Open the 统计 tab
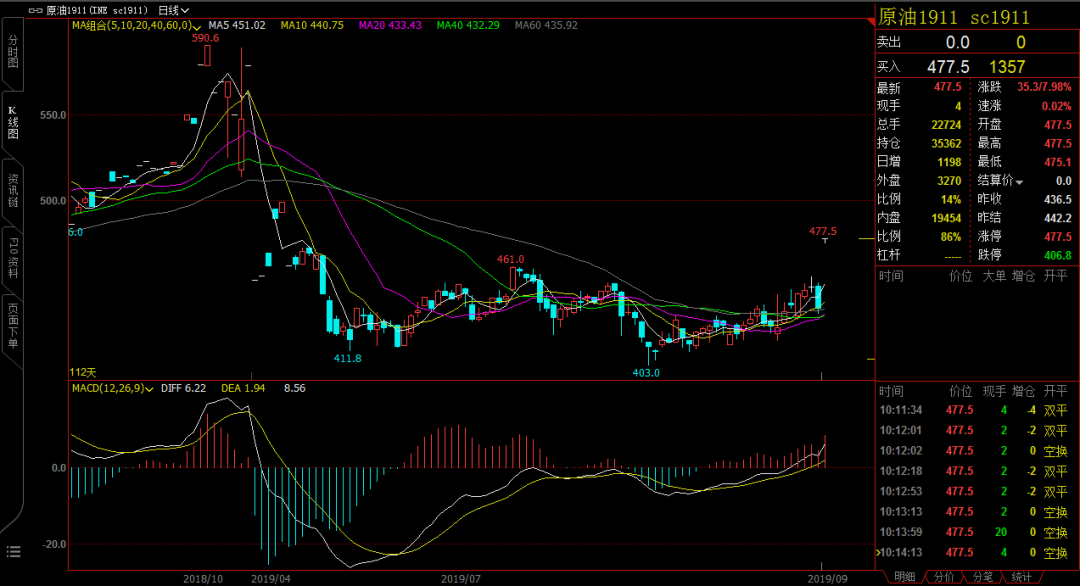 [x=1021, y=577]
